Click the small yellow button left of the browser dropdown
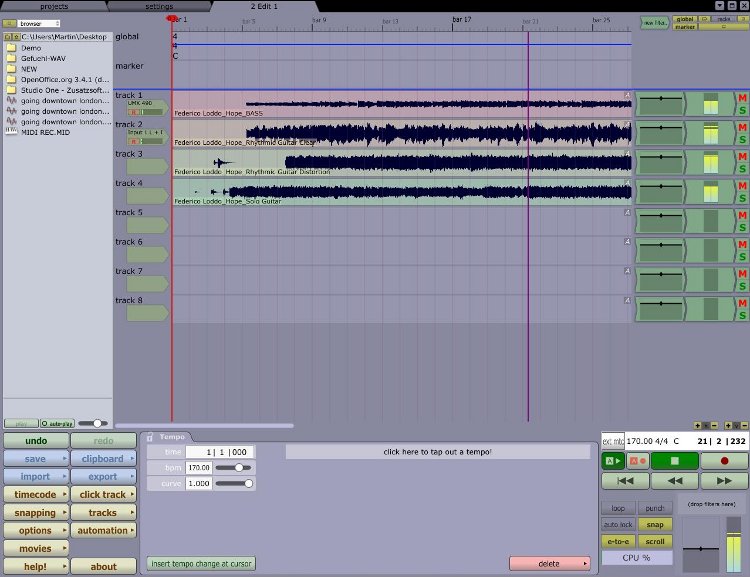Image resolution: width=750 pixels, height=577 pixels. [9, 23]
